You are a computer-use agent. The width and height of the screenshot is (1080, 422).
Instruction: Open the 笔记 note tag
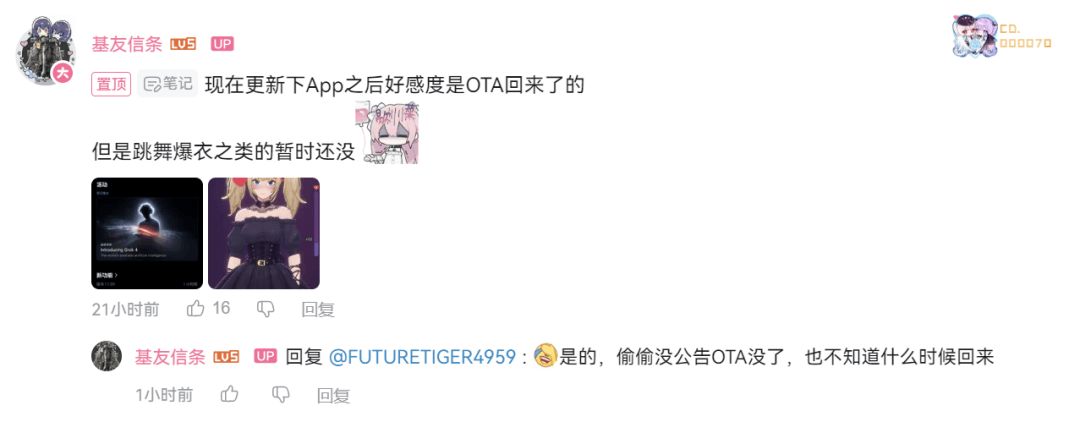click(167, 84)
